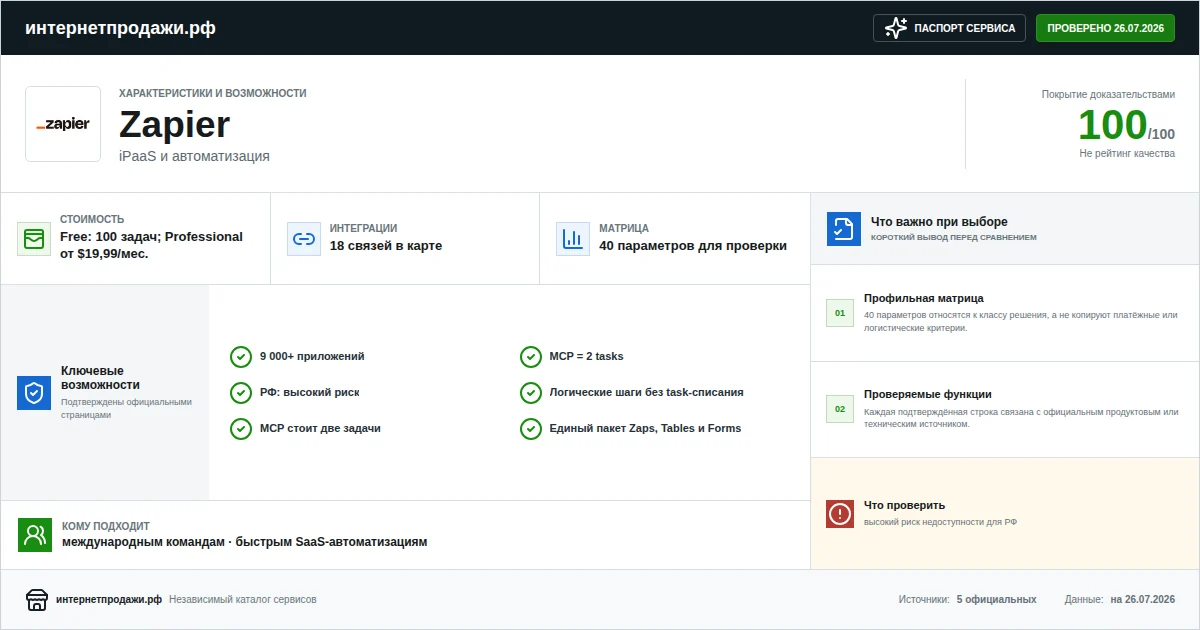
Task: Click the 9 000+ приложений feature text
Action: [x=312, y=356]
